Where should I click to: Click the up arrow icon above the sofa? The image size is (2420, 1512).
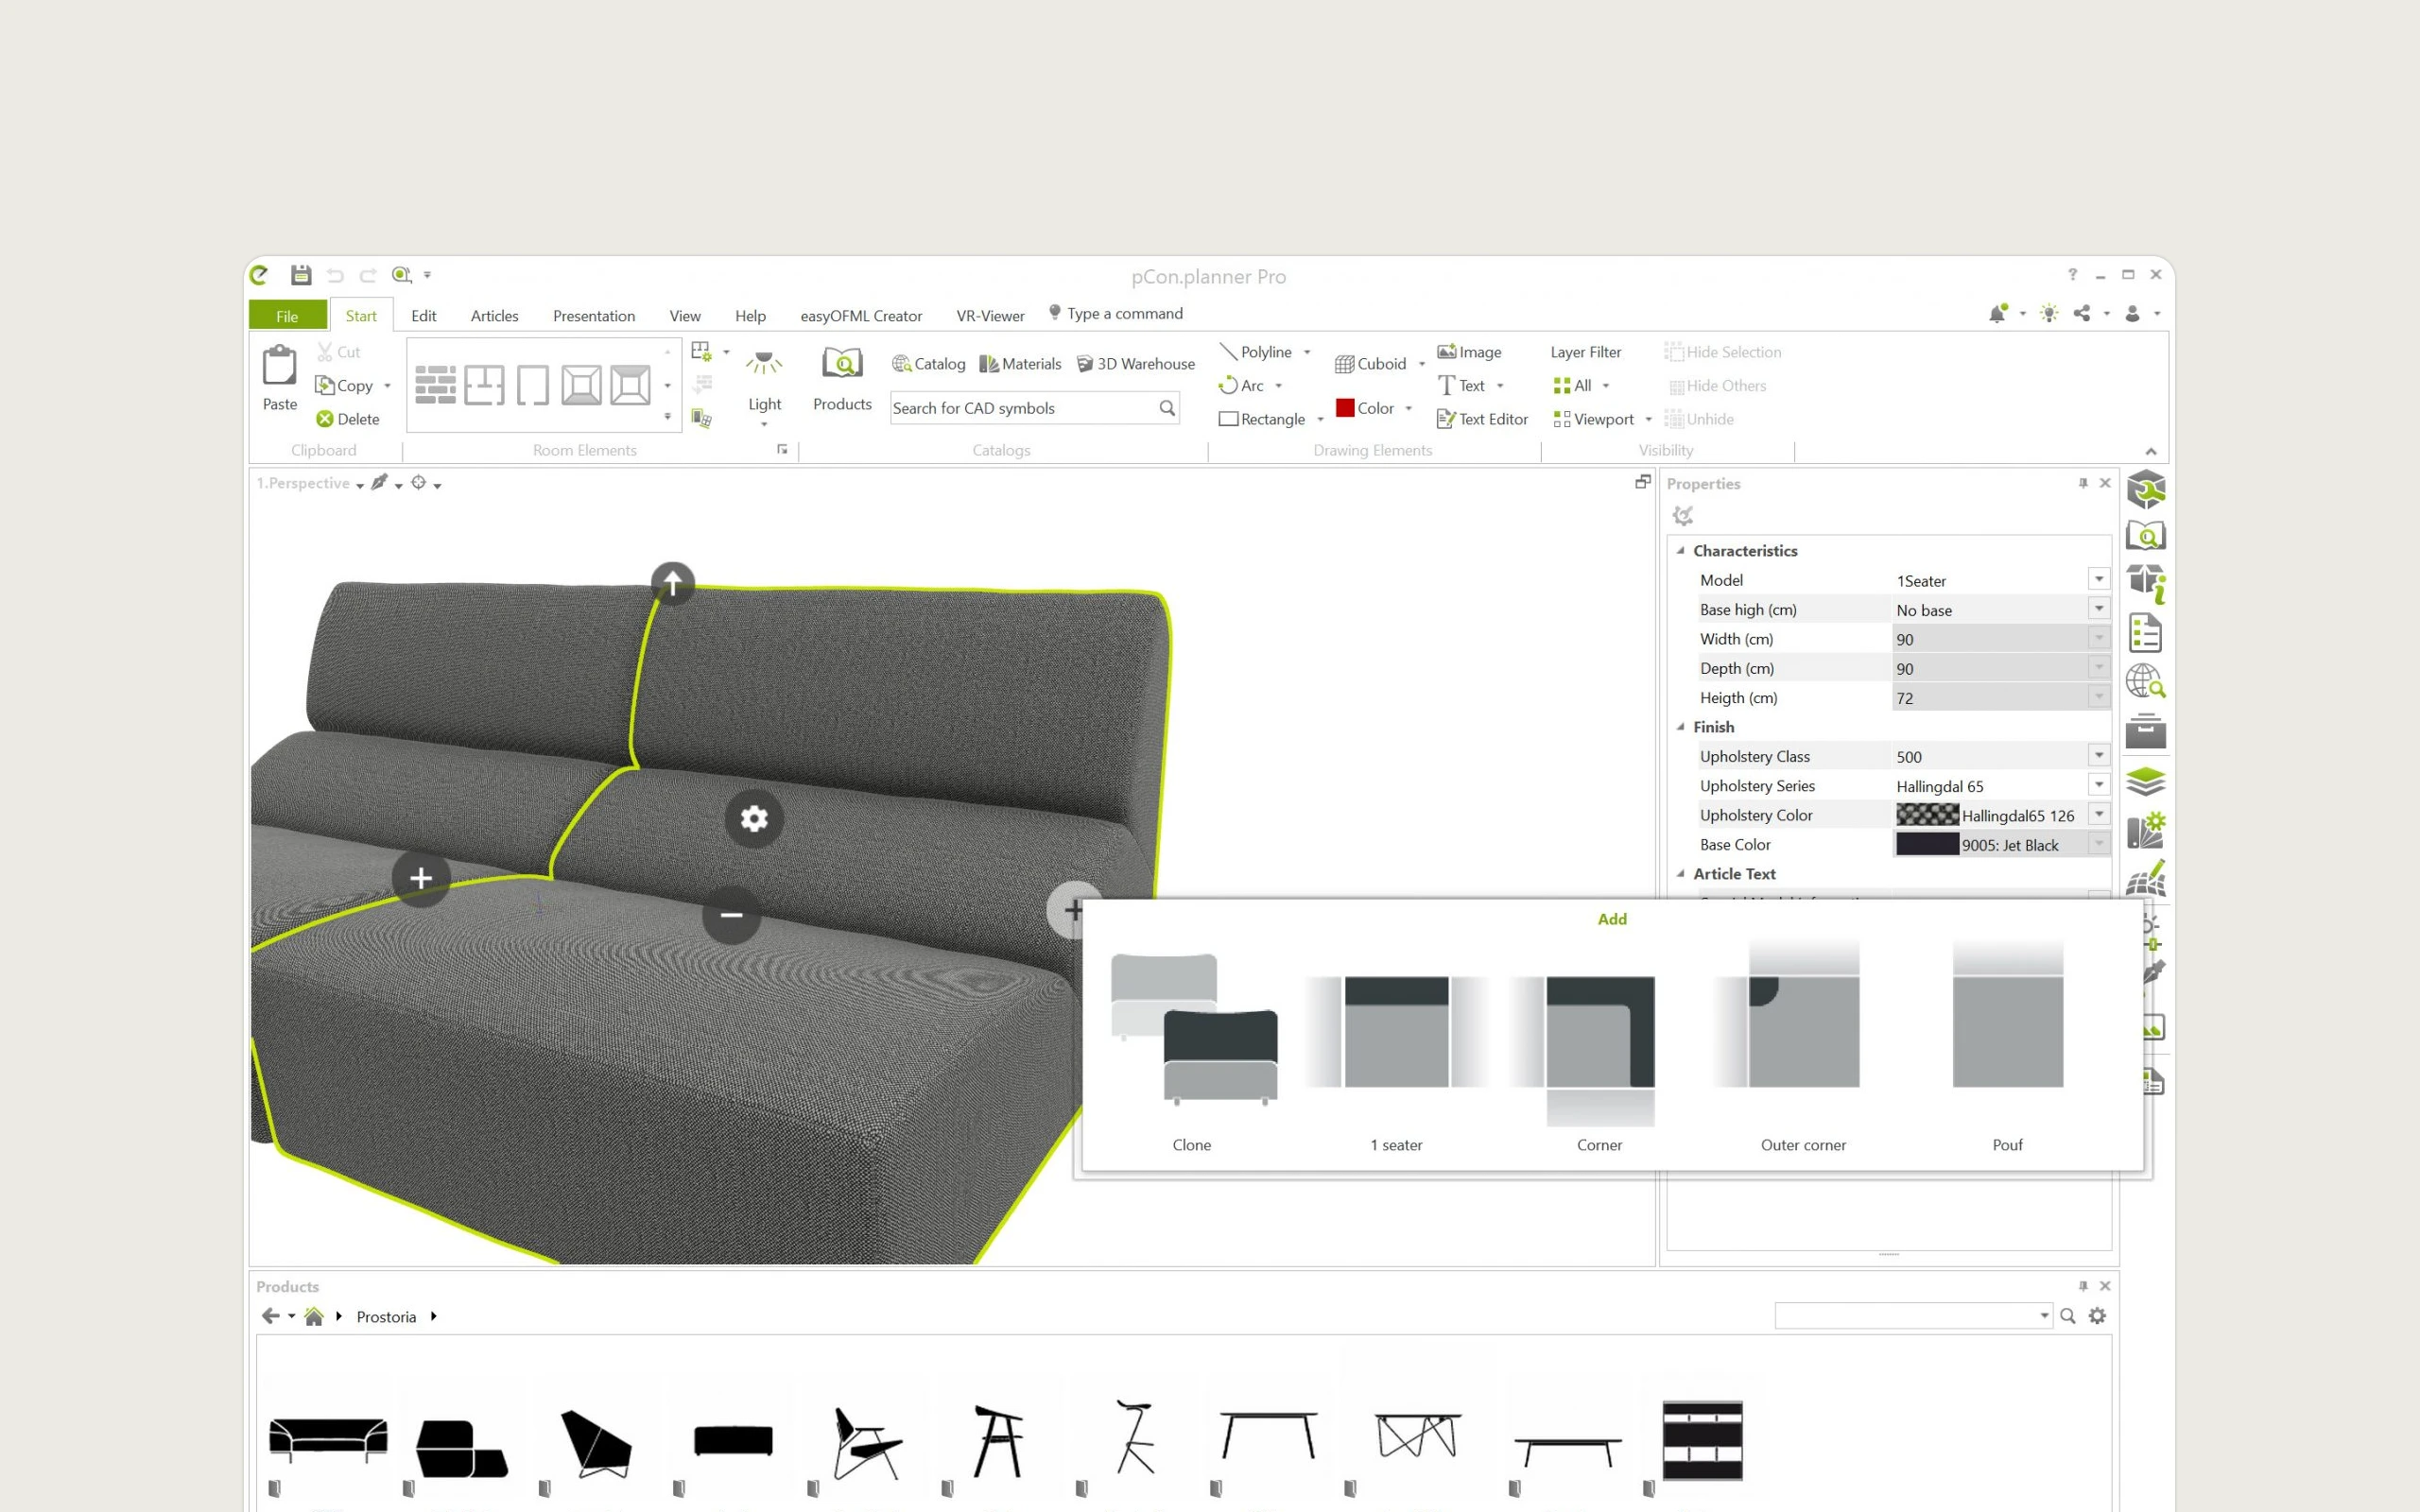click(673, 582)
